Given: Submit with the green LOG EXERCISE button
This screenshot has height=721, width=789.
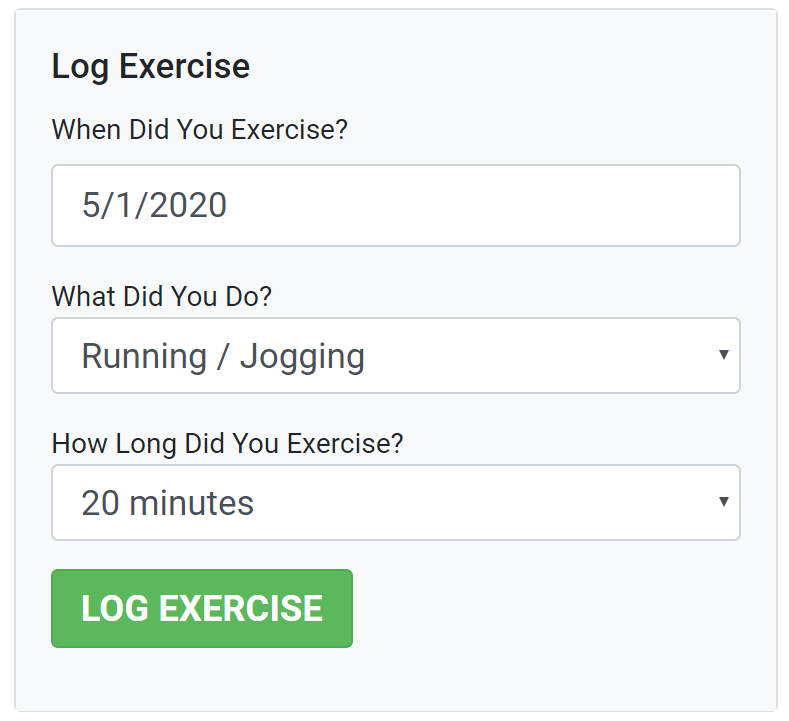Looking at the screenshot, I should pos(202,608).
